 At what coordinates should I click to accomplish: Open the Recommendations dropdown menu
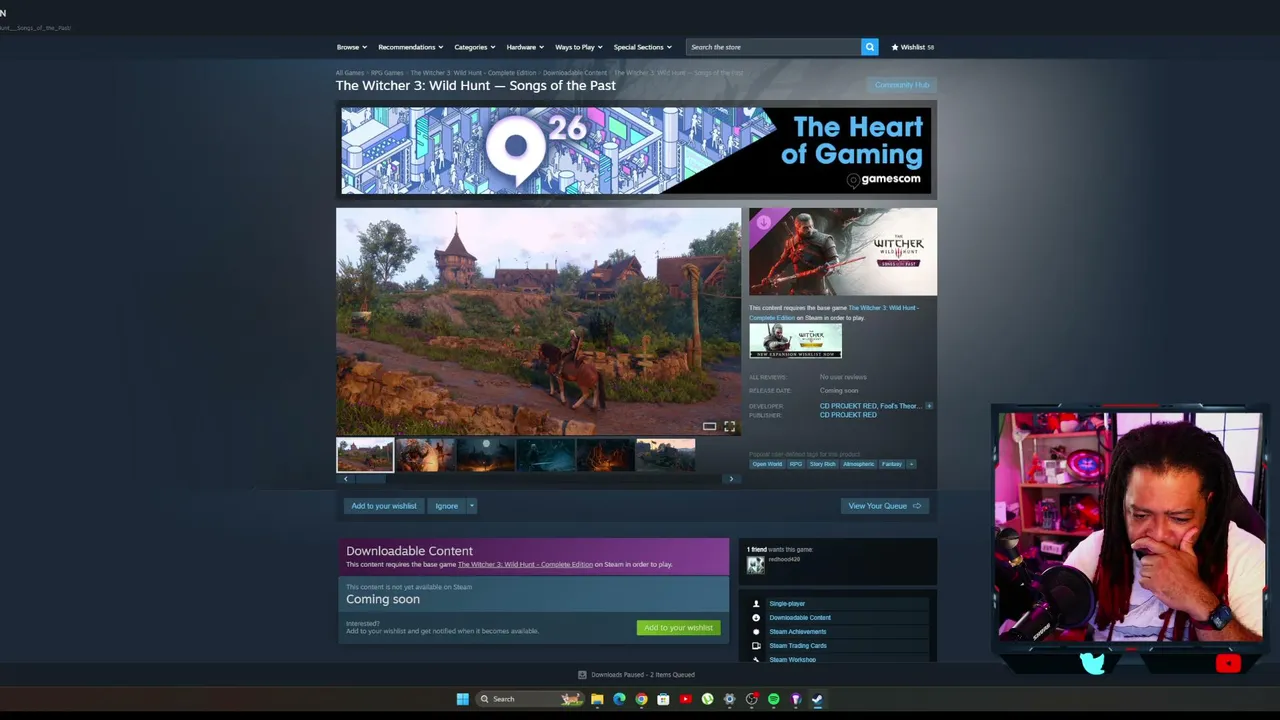411,47
